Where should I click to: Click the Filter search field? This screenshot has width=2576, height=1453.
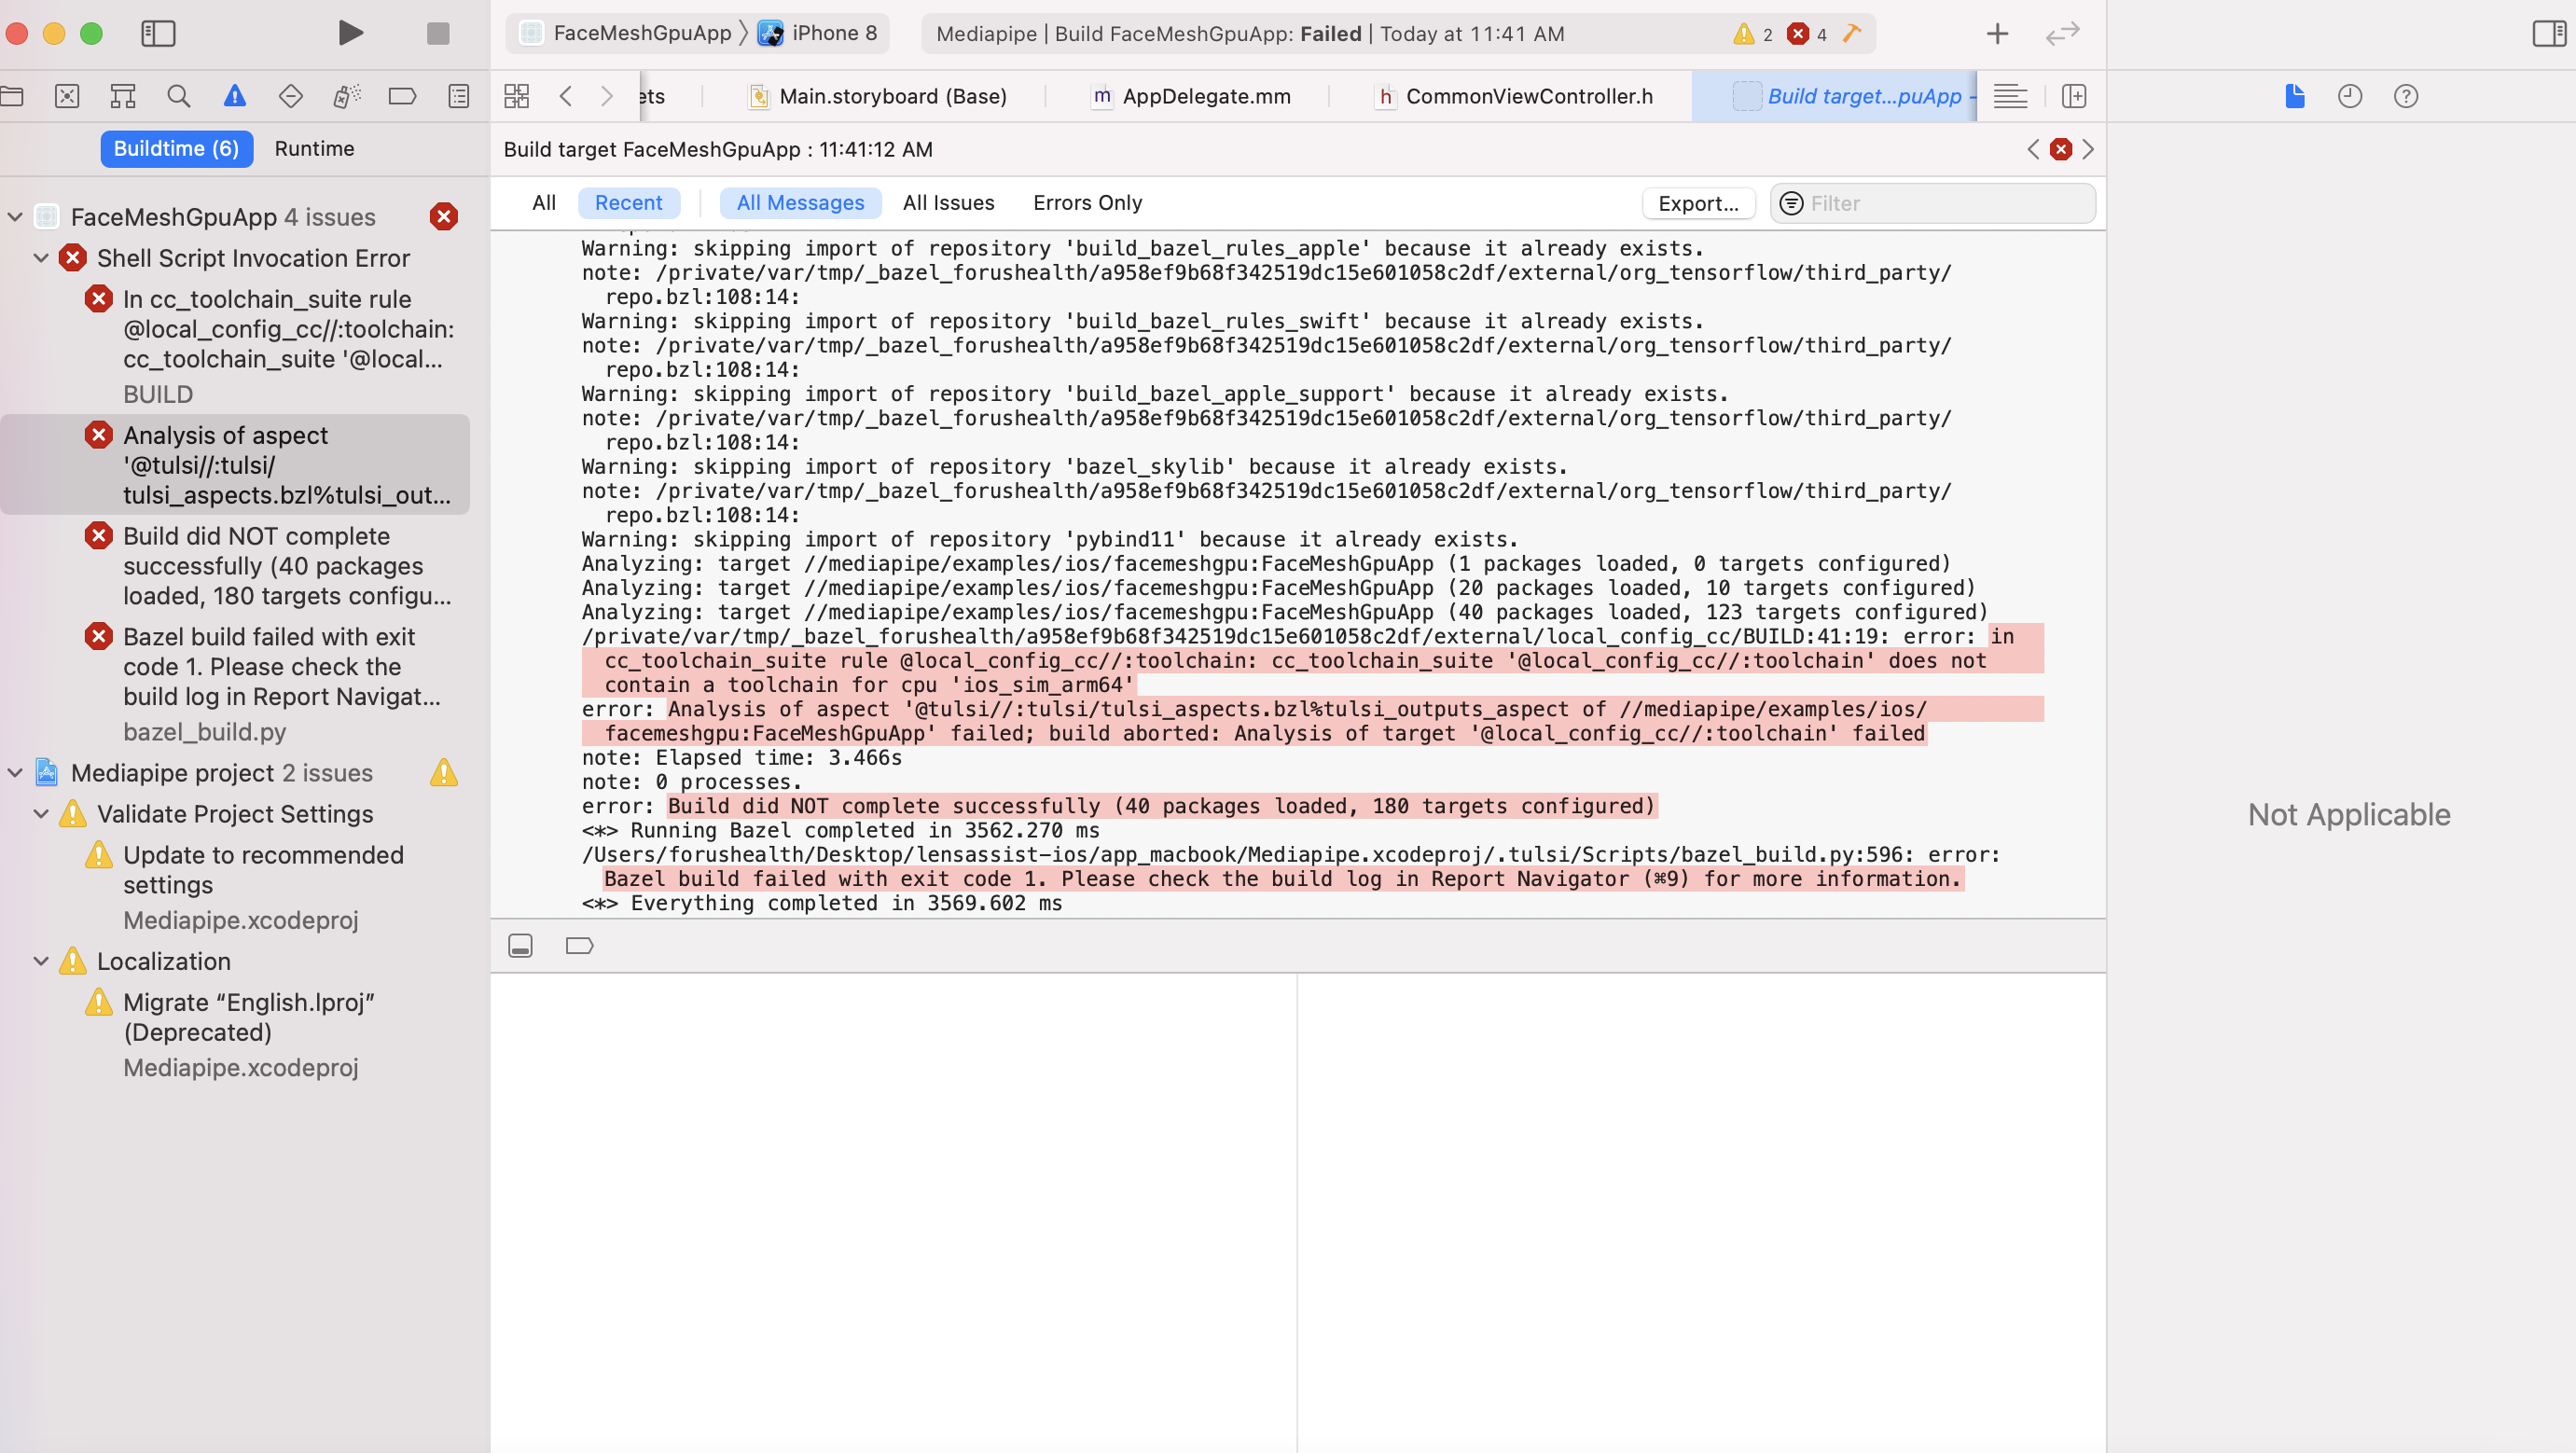pos(1930,203)
